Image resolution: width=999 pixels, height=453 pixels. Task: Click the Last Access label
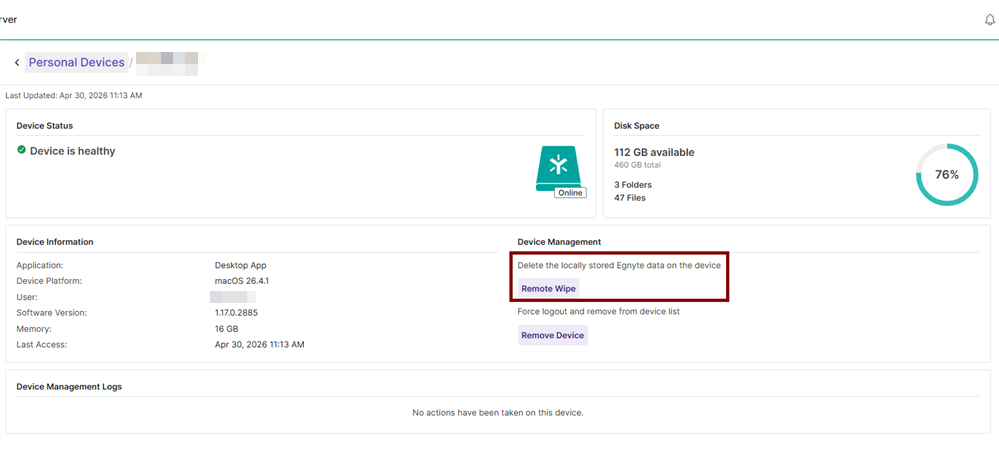pos(41,345)
